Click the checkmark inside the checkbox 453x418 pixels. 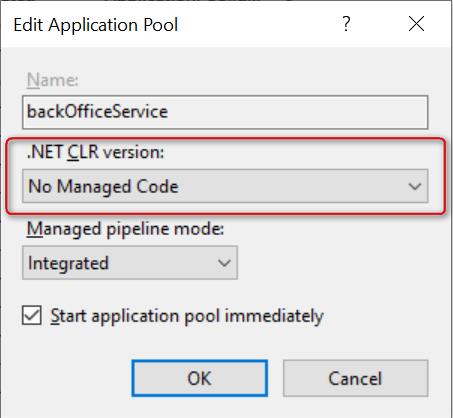(x=32, y=315)
